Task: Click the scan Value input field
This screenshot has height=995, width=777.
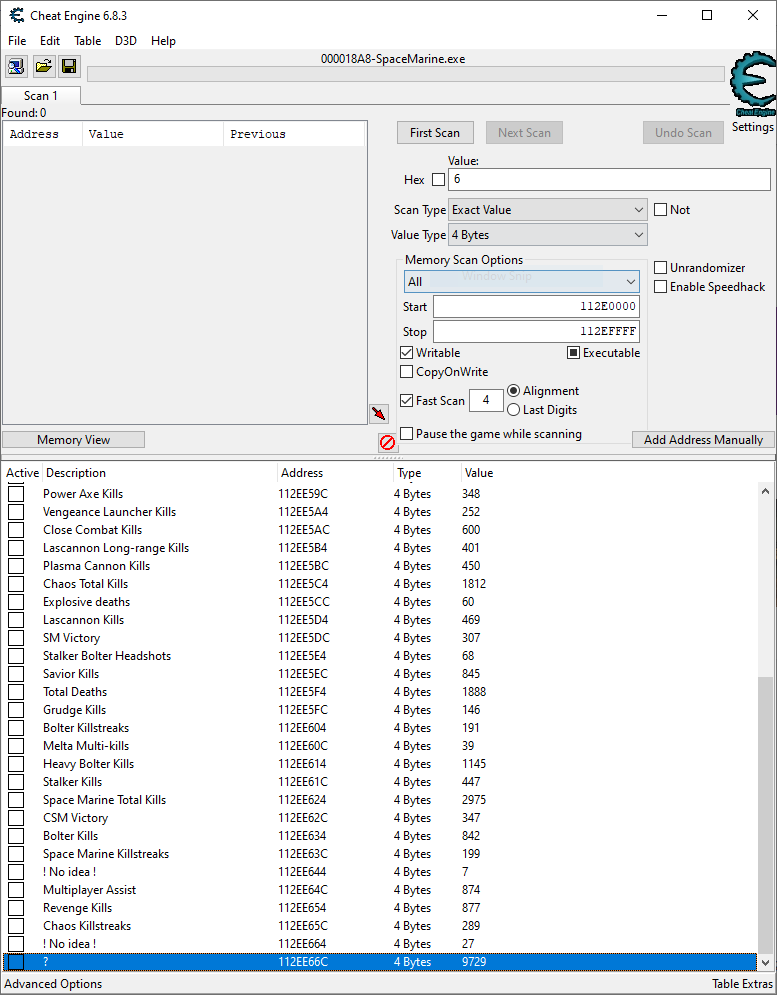Action: tap(609, 180)
